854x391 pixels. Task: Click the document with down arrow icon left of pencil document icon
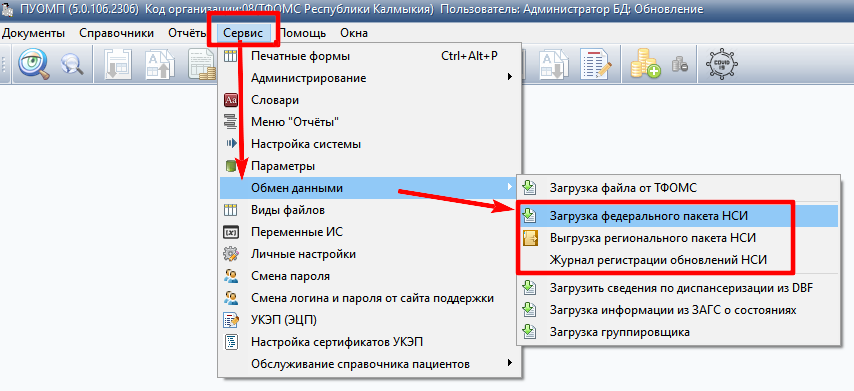pyautogui.click(x=554, y=64)
